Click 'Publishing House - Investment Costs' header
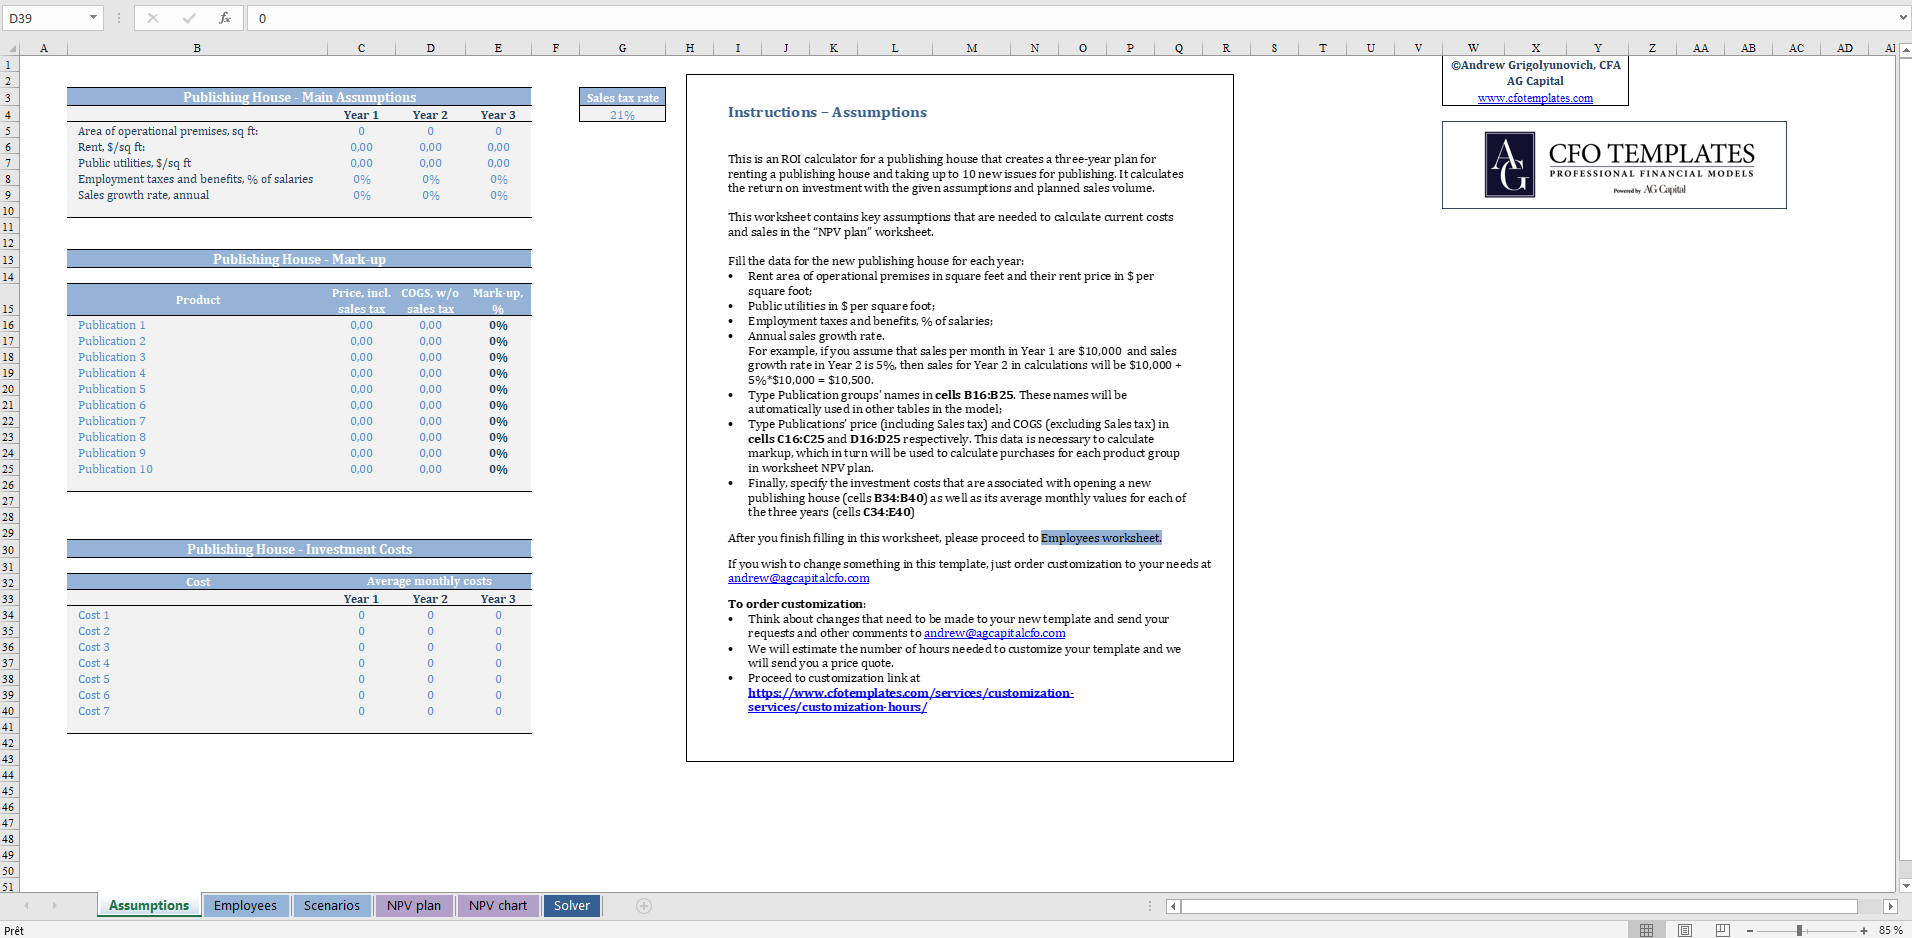 pyautogui.click(x=299, y=549)
